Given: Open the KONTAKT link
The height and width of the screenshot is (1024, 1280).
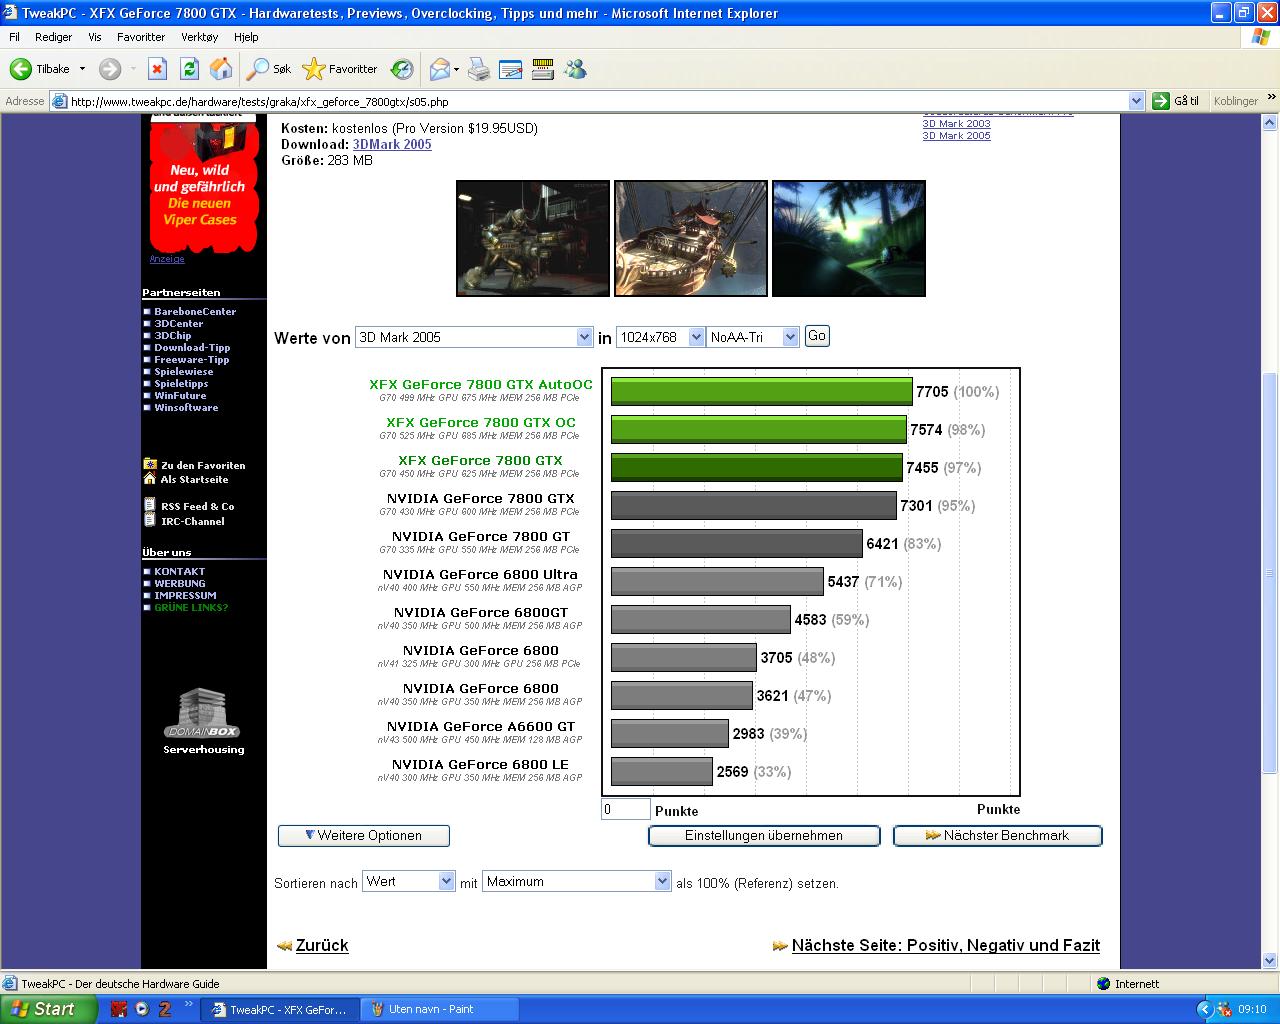Looking at the screenshot, I should [179, 571].
